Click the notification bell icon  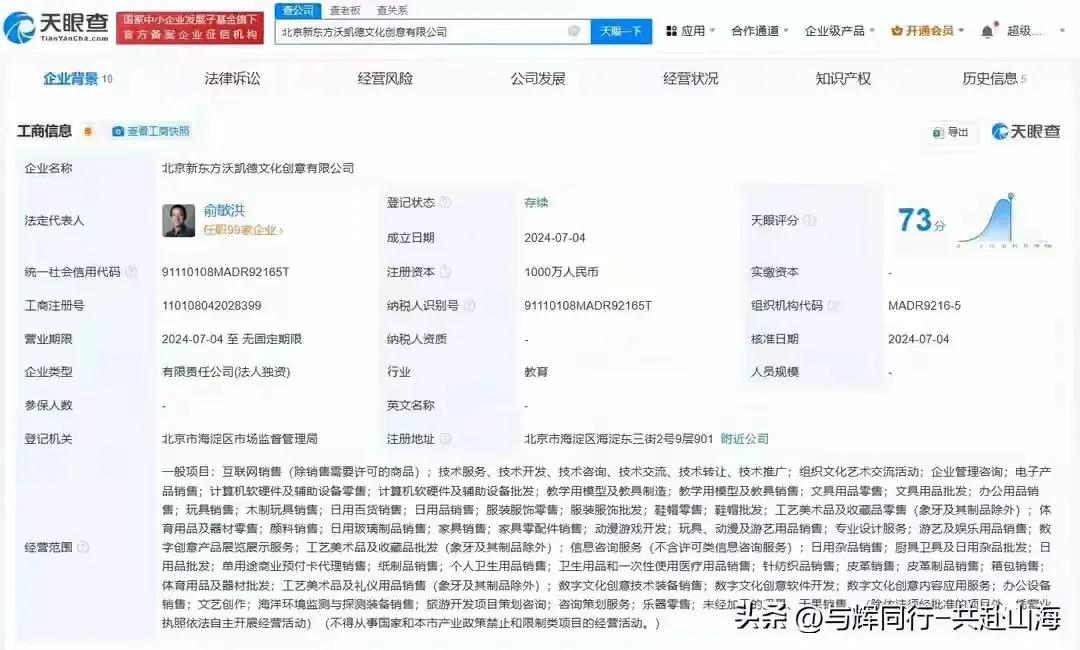pyautogui.click(x=988, y=31)
